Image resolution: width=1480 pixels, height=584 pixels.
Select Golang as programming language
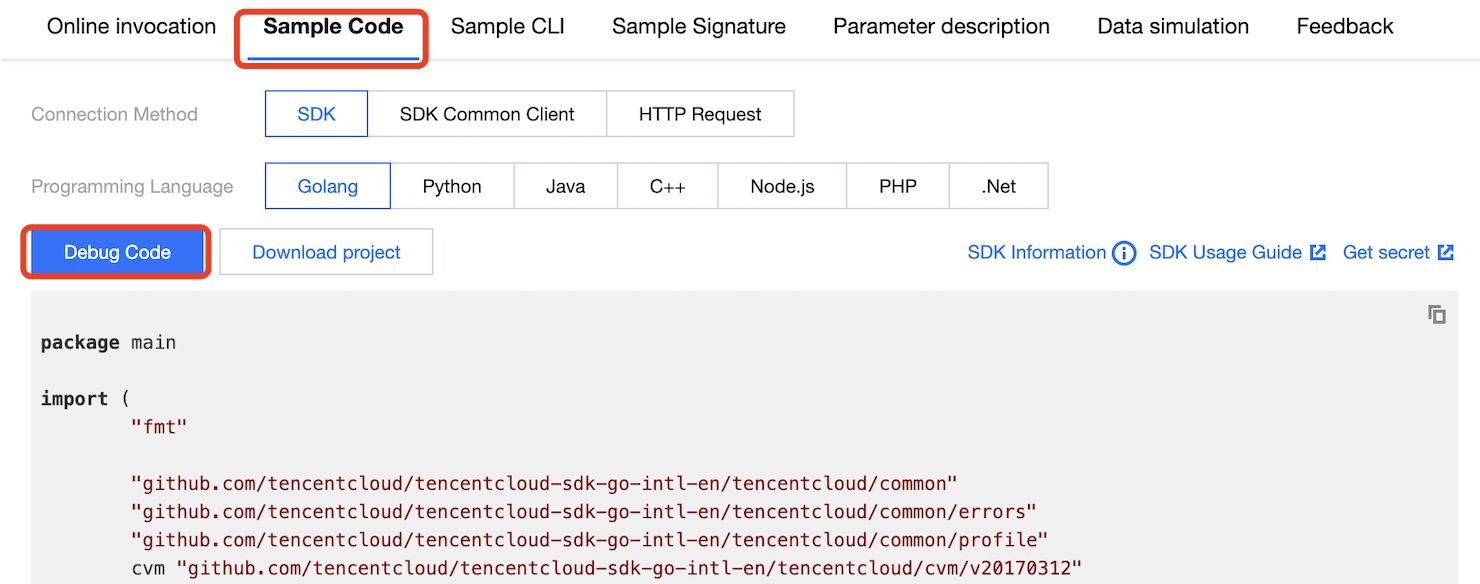click(x=328, y=187)
